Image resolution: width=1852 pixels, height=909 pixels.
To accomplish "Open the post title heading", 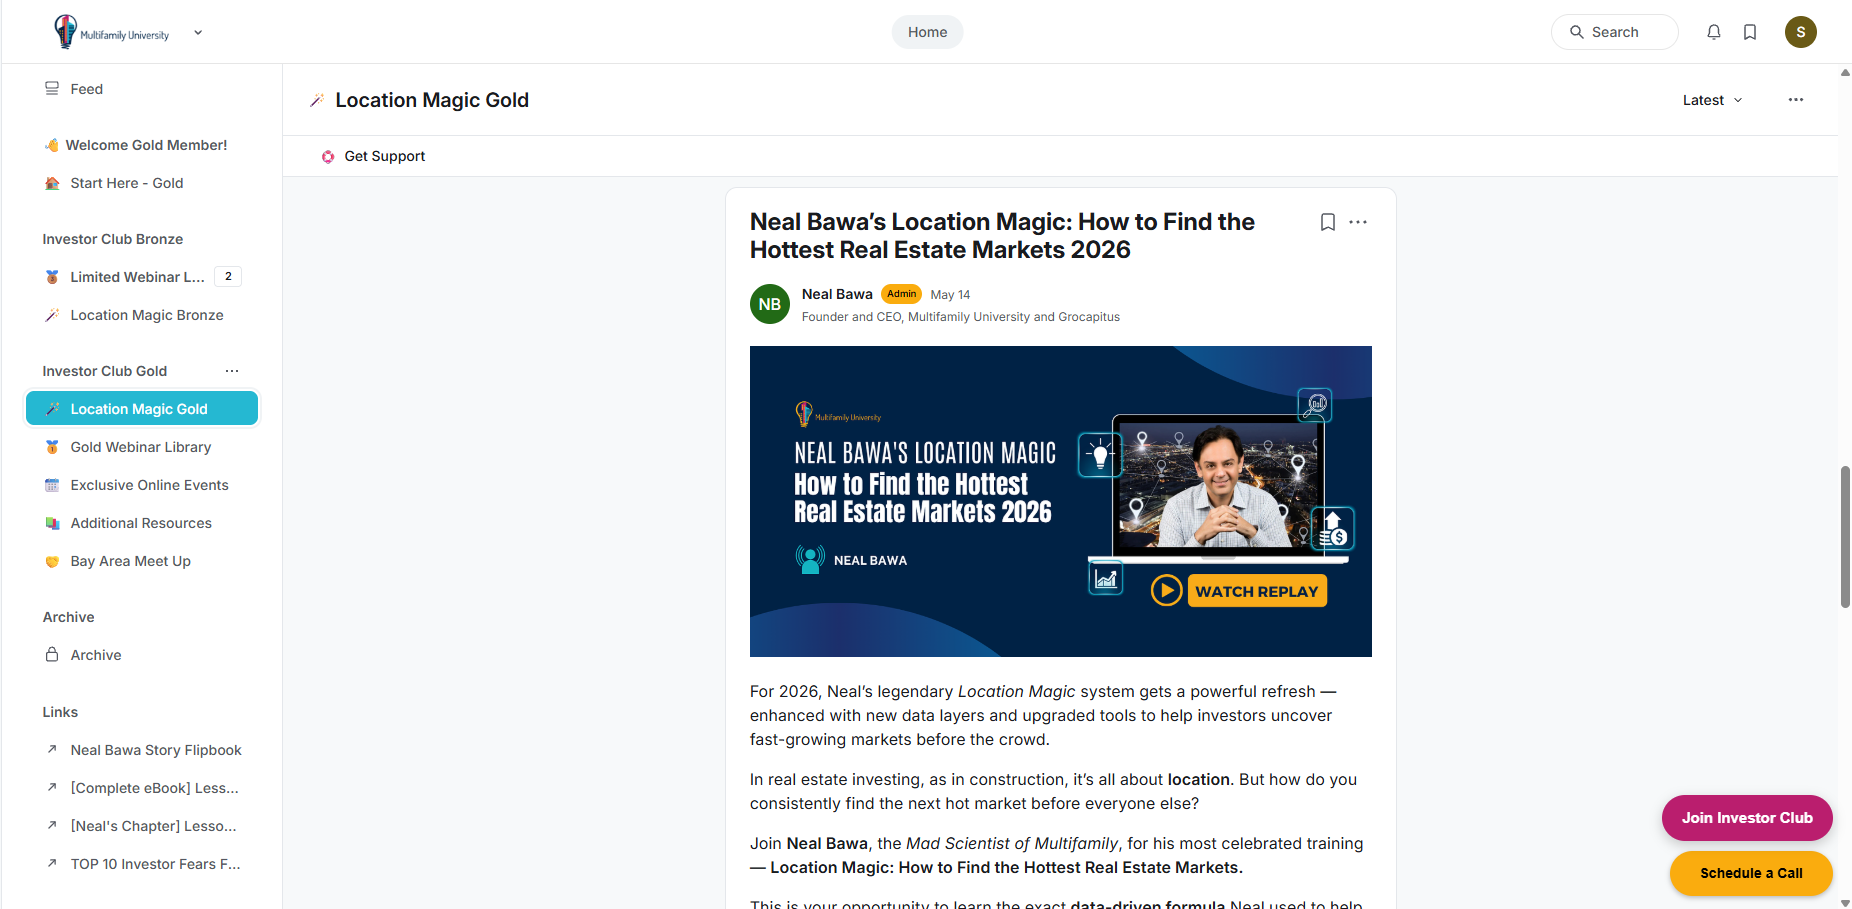I will (1002, 236).
